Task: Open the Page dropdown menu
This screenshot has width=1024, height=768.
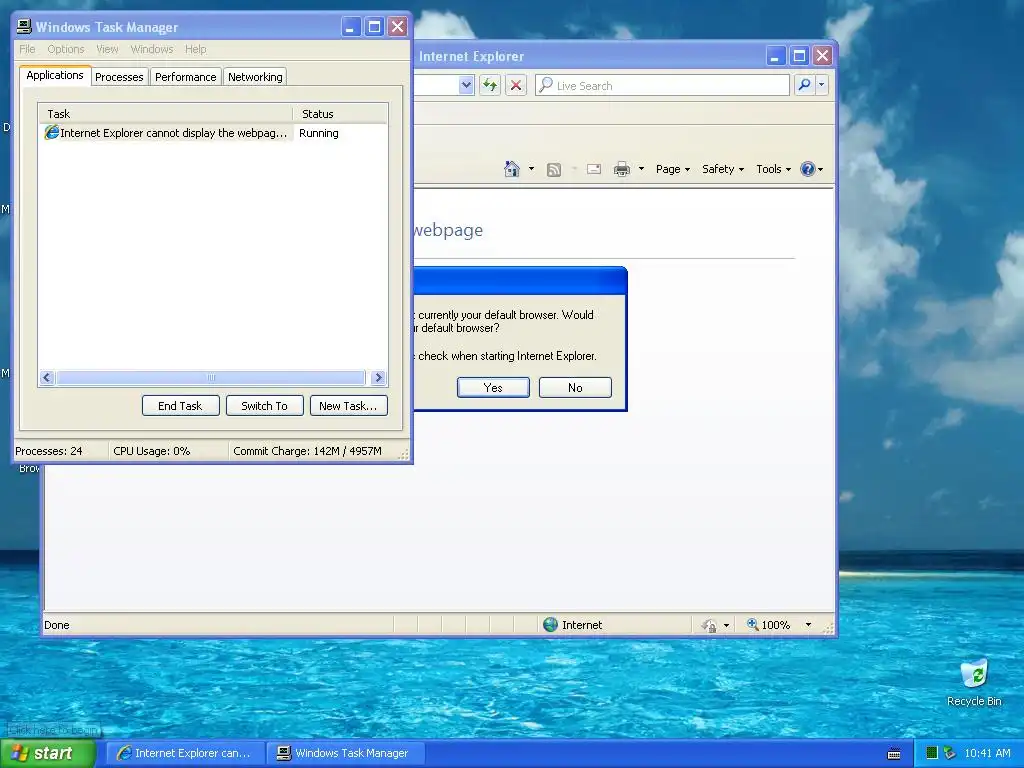Action: [x=673, y=169]
